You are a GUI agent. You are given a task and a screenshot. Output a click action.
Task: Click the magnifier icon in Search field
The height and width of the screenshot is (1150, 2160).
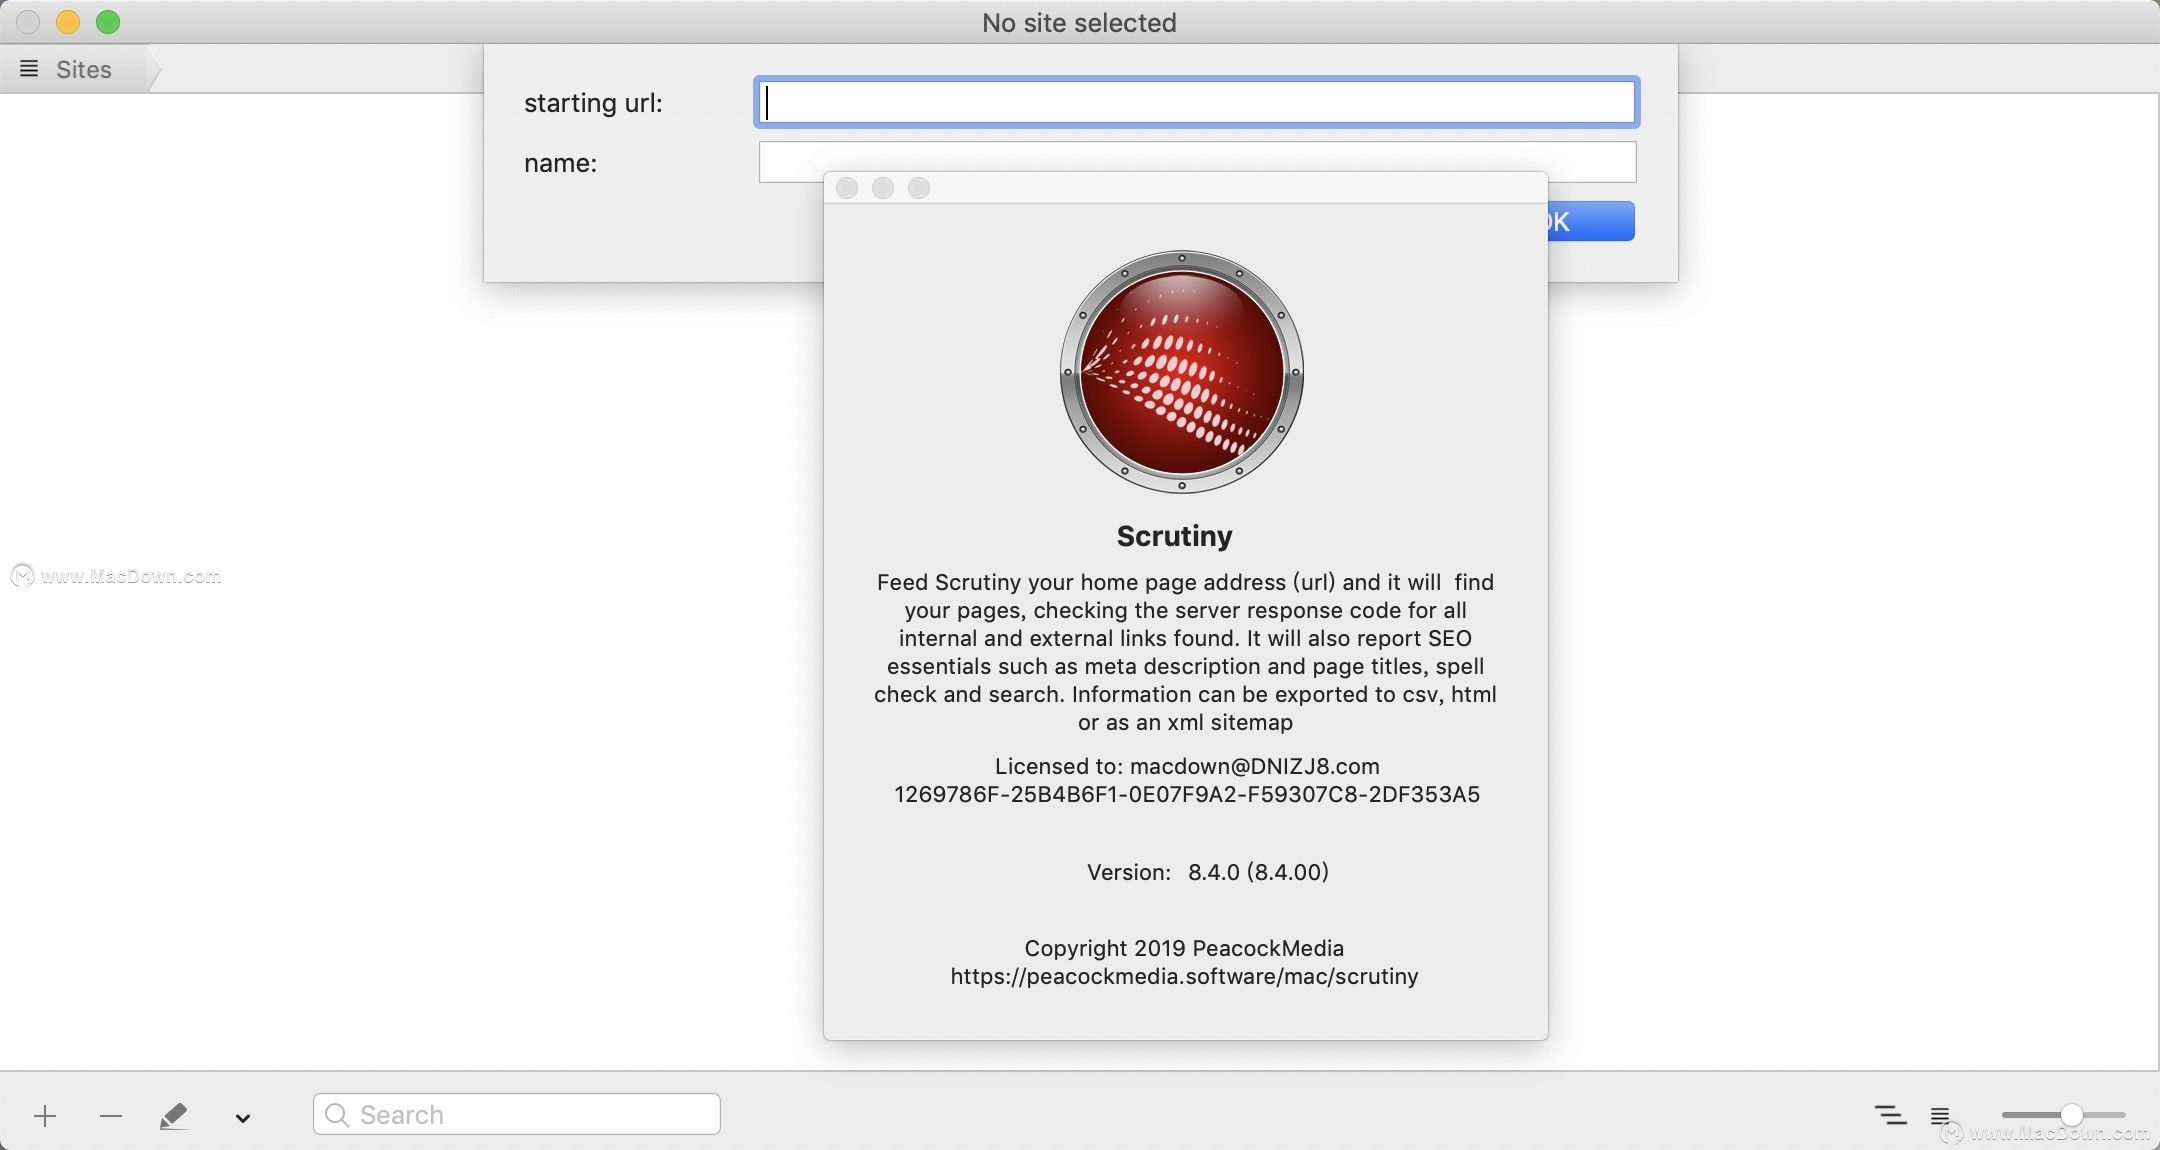337,1114
